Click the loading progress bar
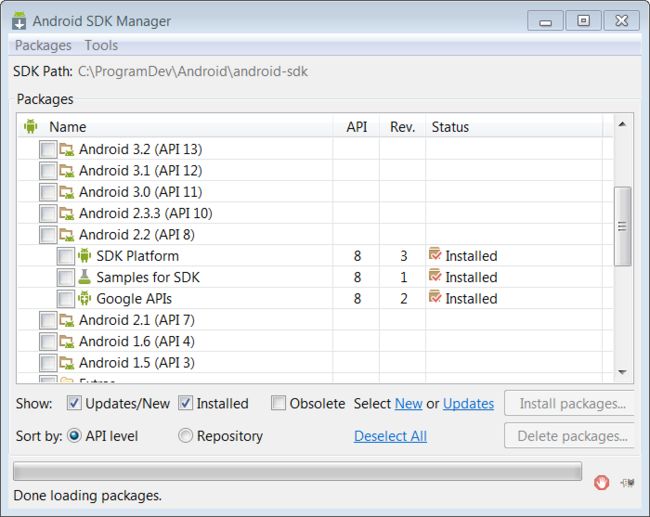 click(x=297, y=471)
